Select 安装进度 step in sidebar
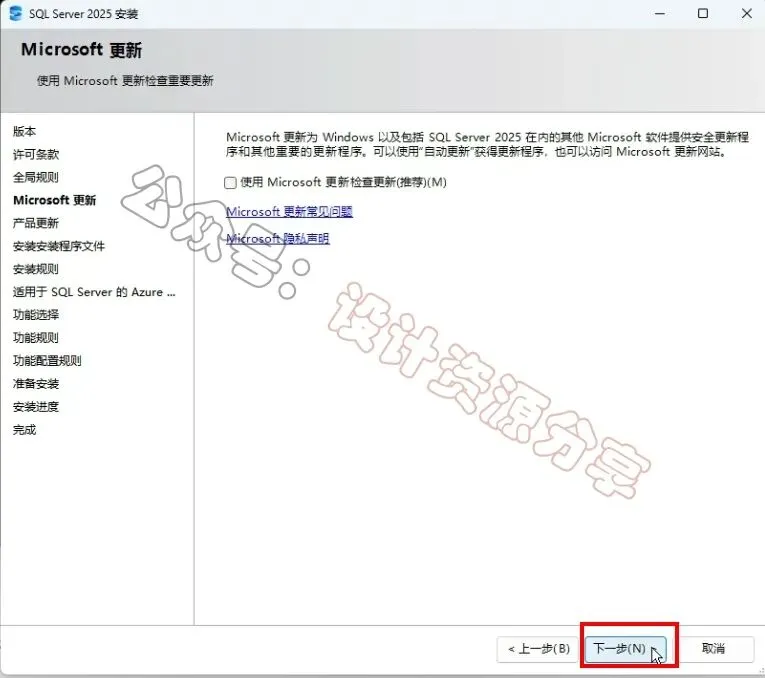Image resolution: width=765 pixels, height=678 pixels. tap(36, 407)
